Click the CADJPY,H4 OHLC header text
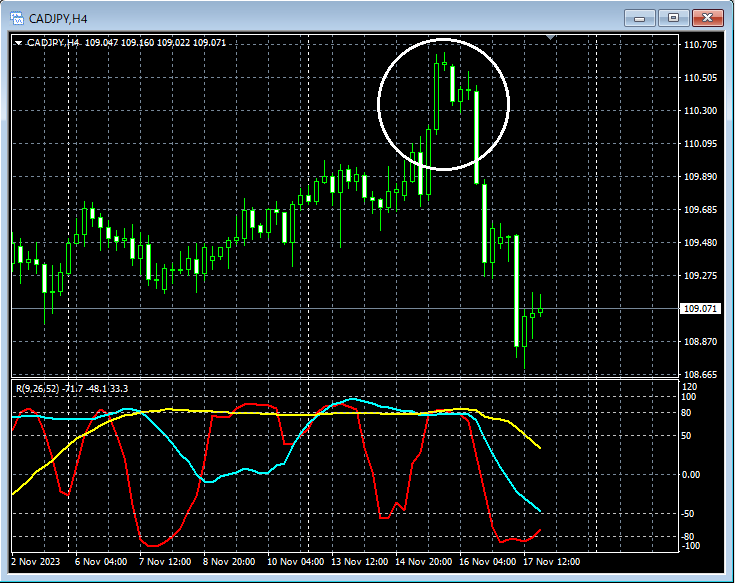736x583 pixels. tap(126, 43)
